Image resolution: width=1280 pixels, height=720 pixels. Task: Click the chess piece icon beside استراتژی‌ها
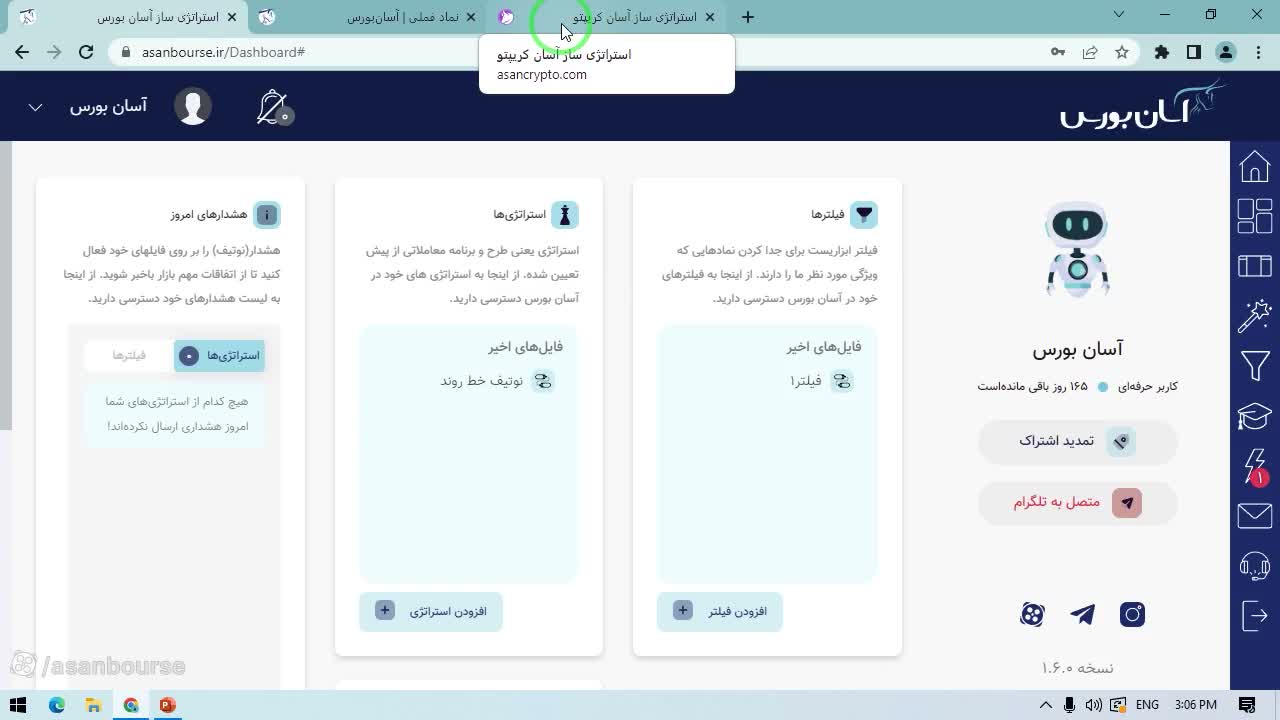565,214
